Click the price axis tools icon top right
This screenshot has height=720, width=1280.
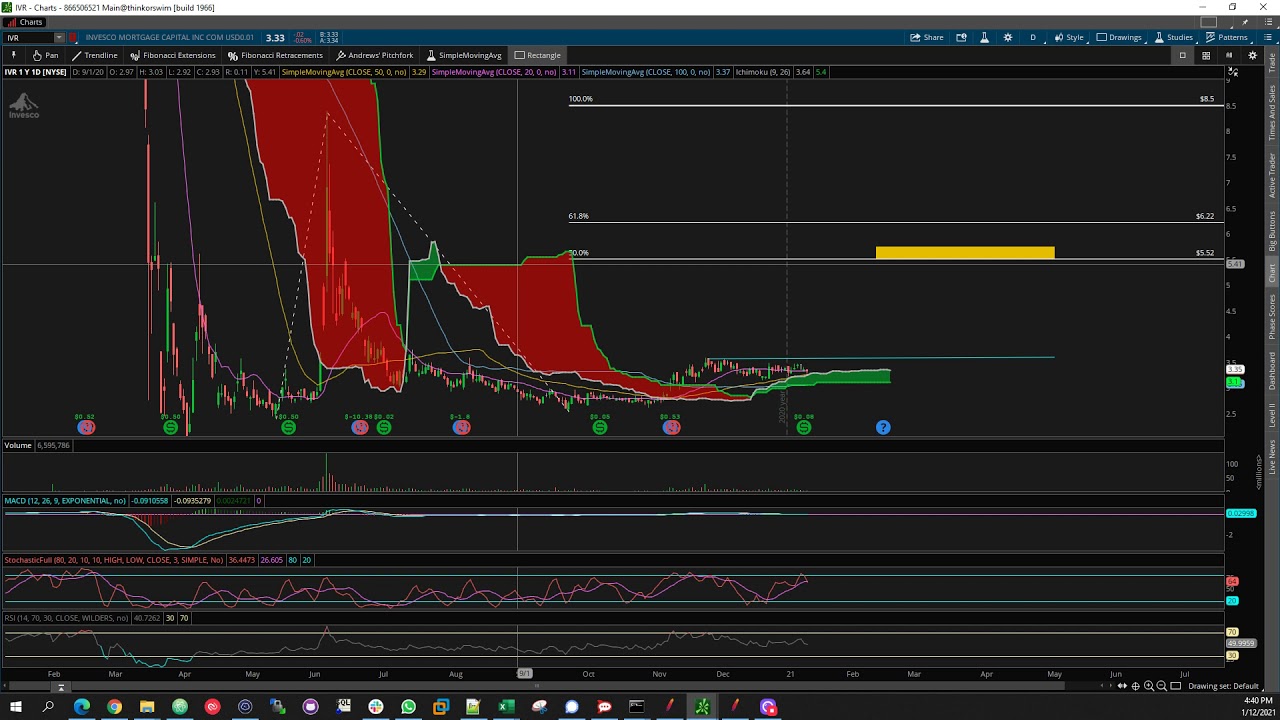pos(1234,72)
